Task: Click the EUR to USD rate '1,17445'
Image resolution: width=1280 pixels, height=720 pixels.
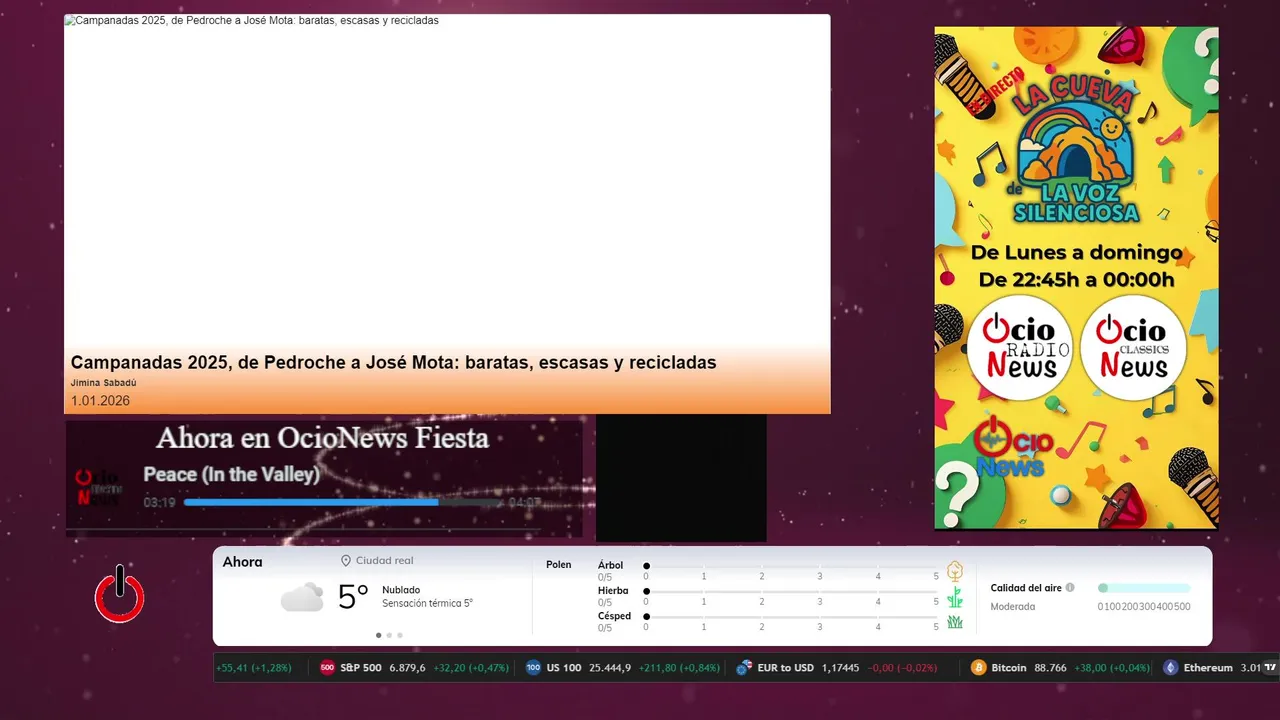Action: (x=840, y=668)
